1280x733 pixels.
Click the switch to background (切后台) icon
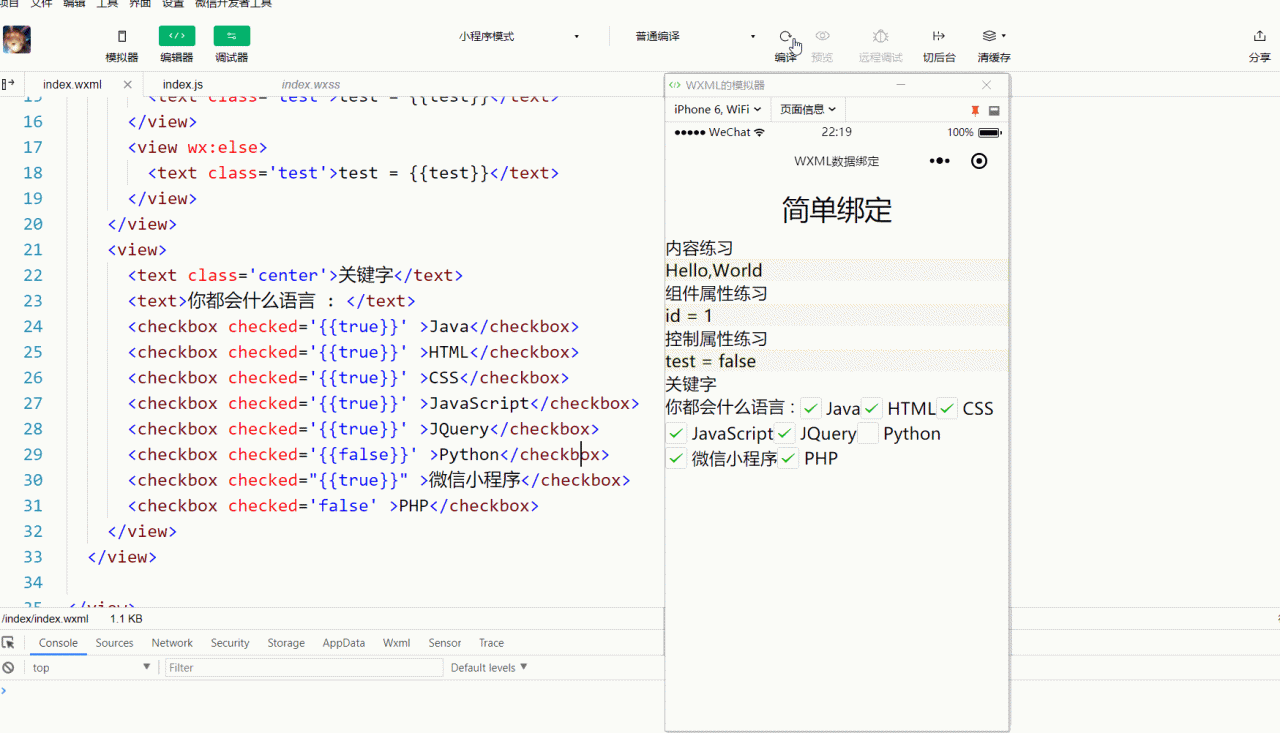(938, 36)
